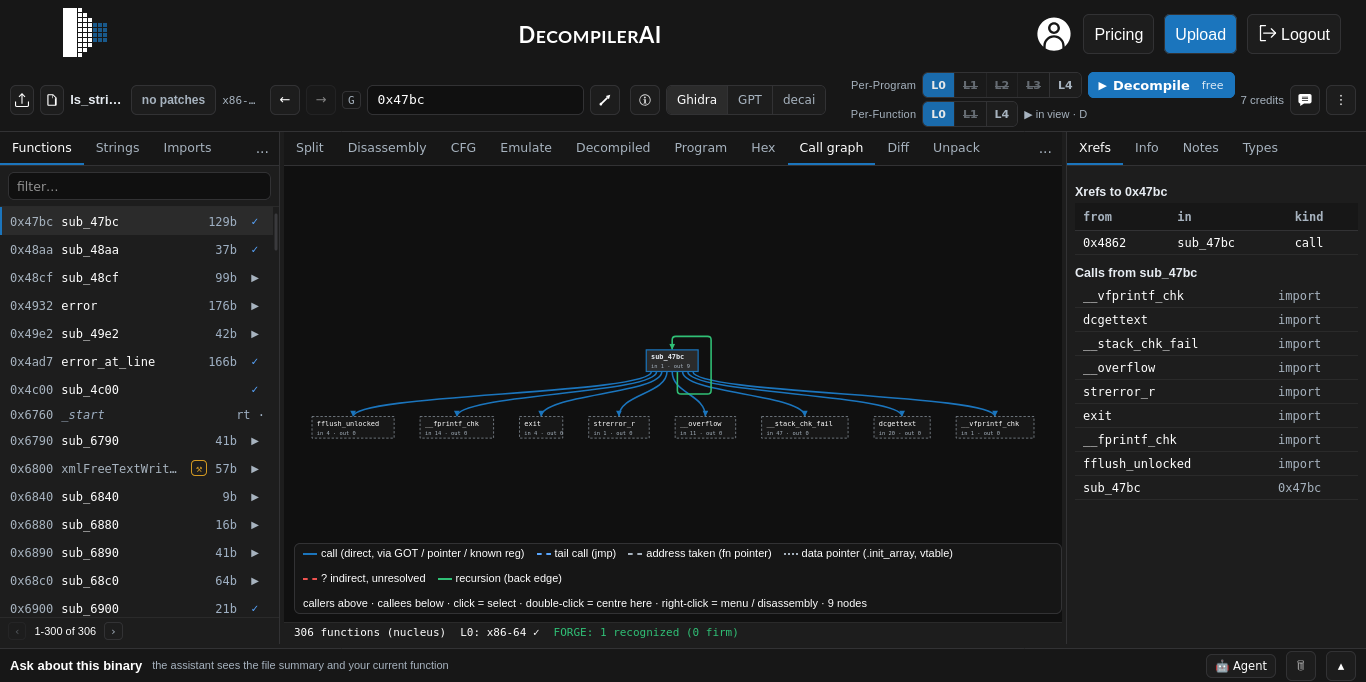Click the play icon on sub_49e2 row
Viewport: 1366px width, 682px height.
(255, 334)
